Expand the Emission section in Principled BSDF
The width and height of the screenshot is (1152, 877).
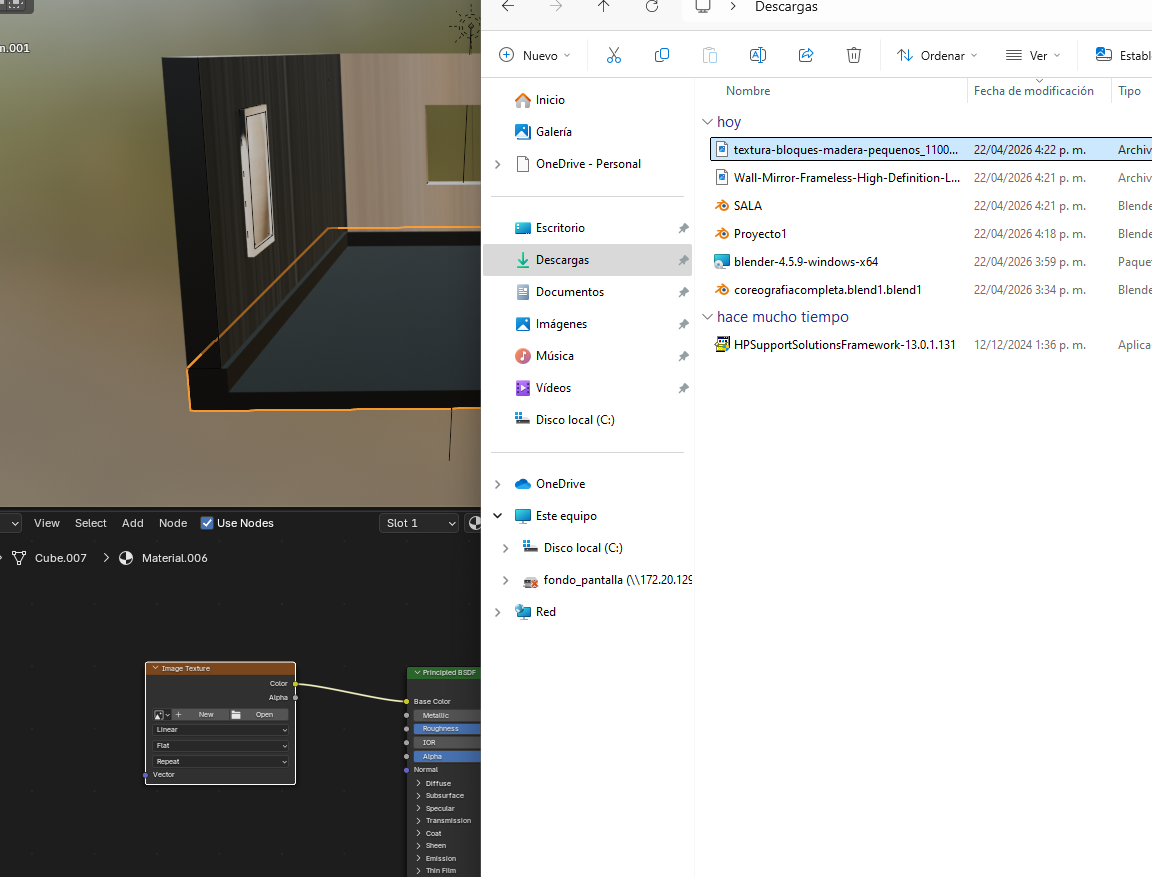click(x=418, y=858)
